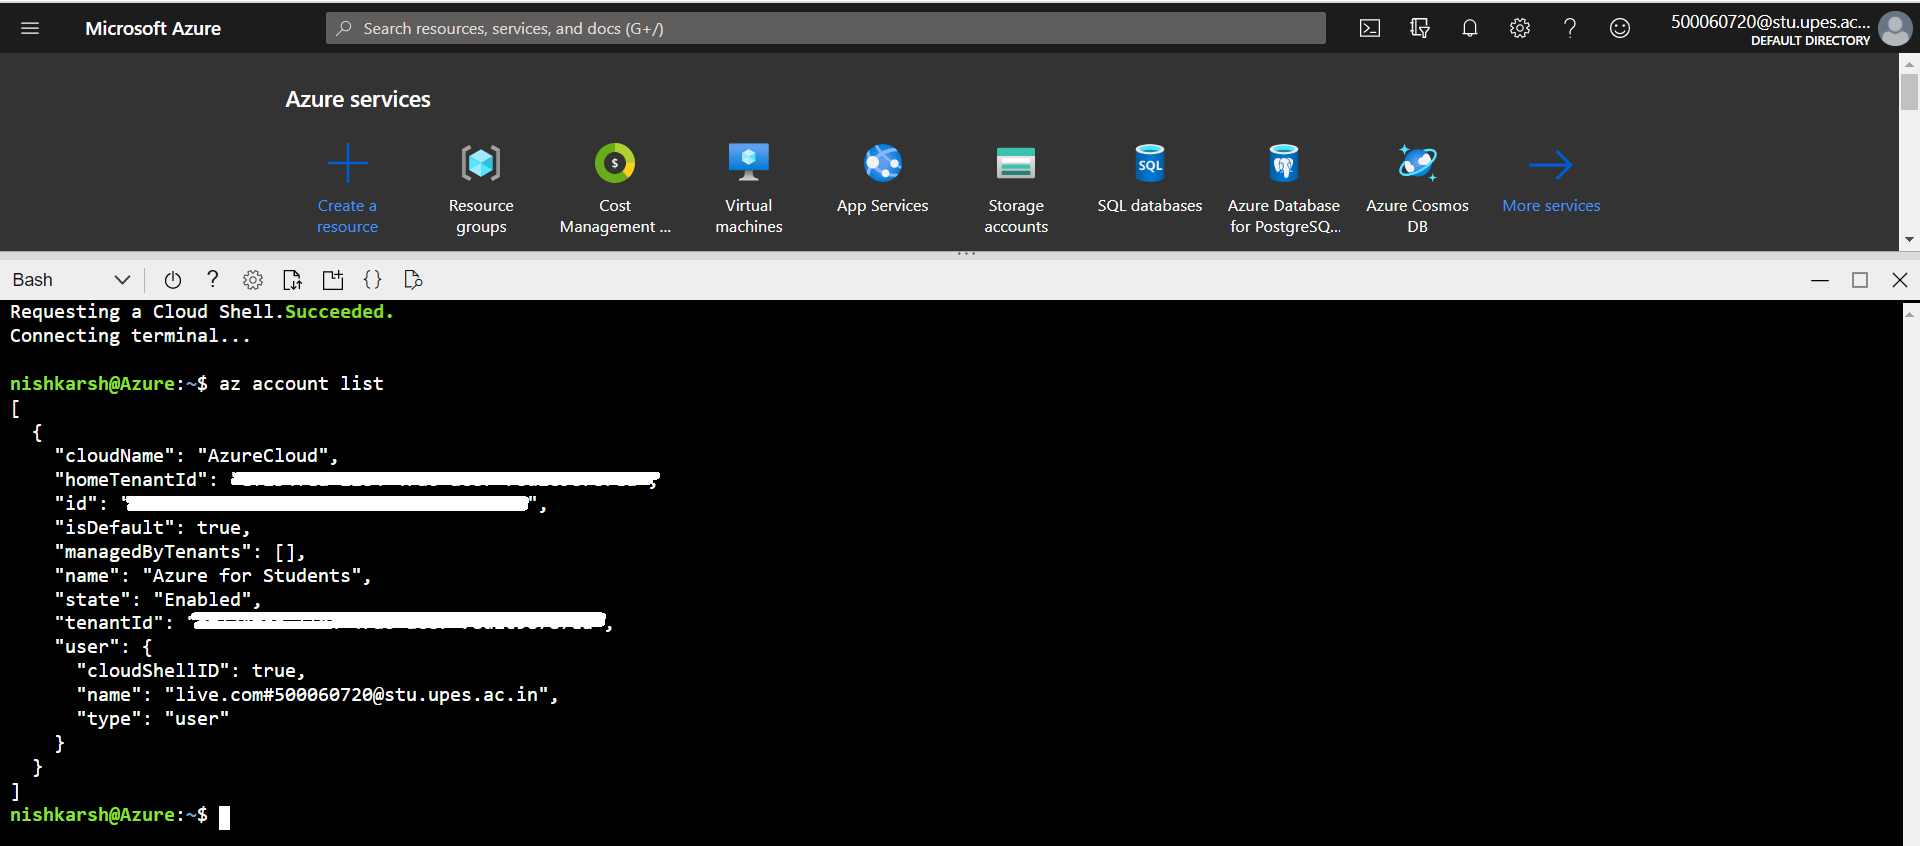Close the Cloud Shell panel
This screenshot has width=1920, height=846.
1900,280
